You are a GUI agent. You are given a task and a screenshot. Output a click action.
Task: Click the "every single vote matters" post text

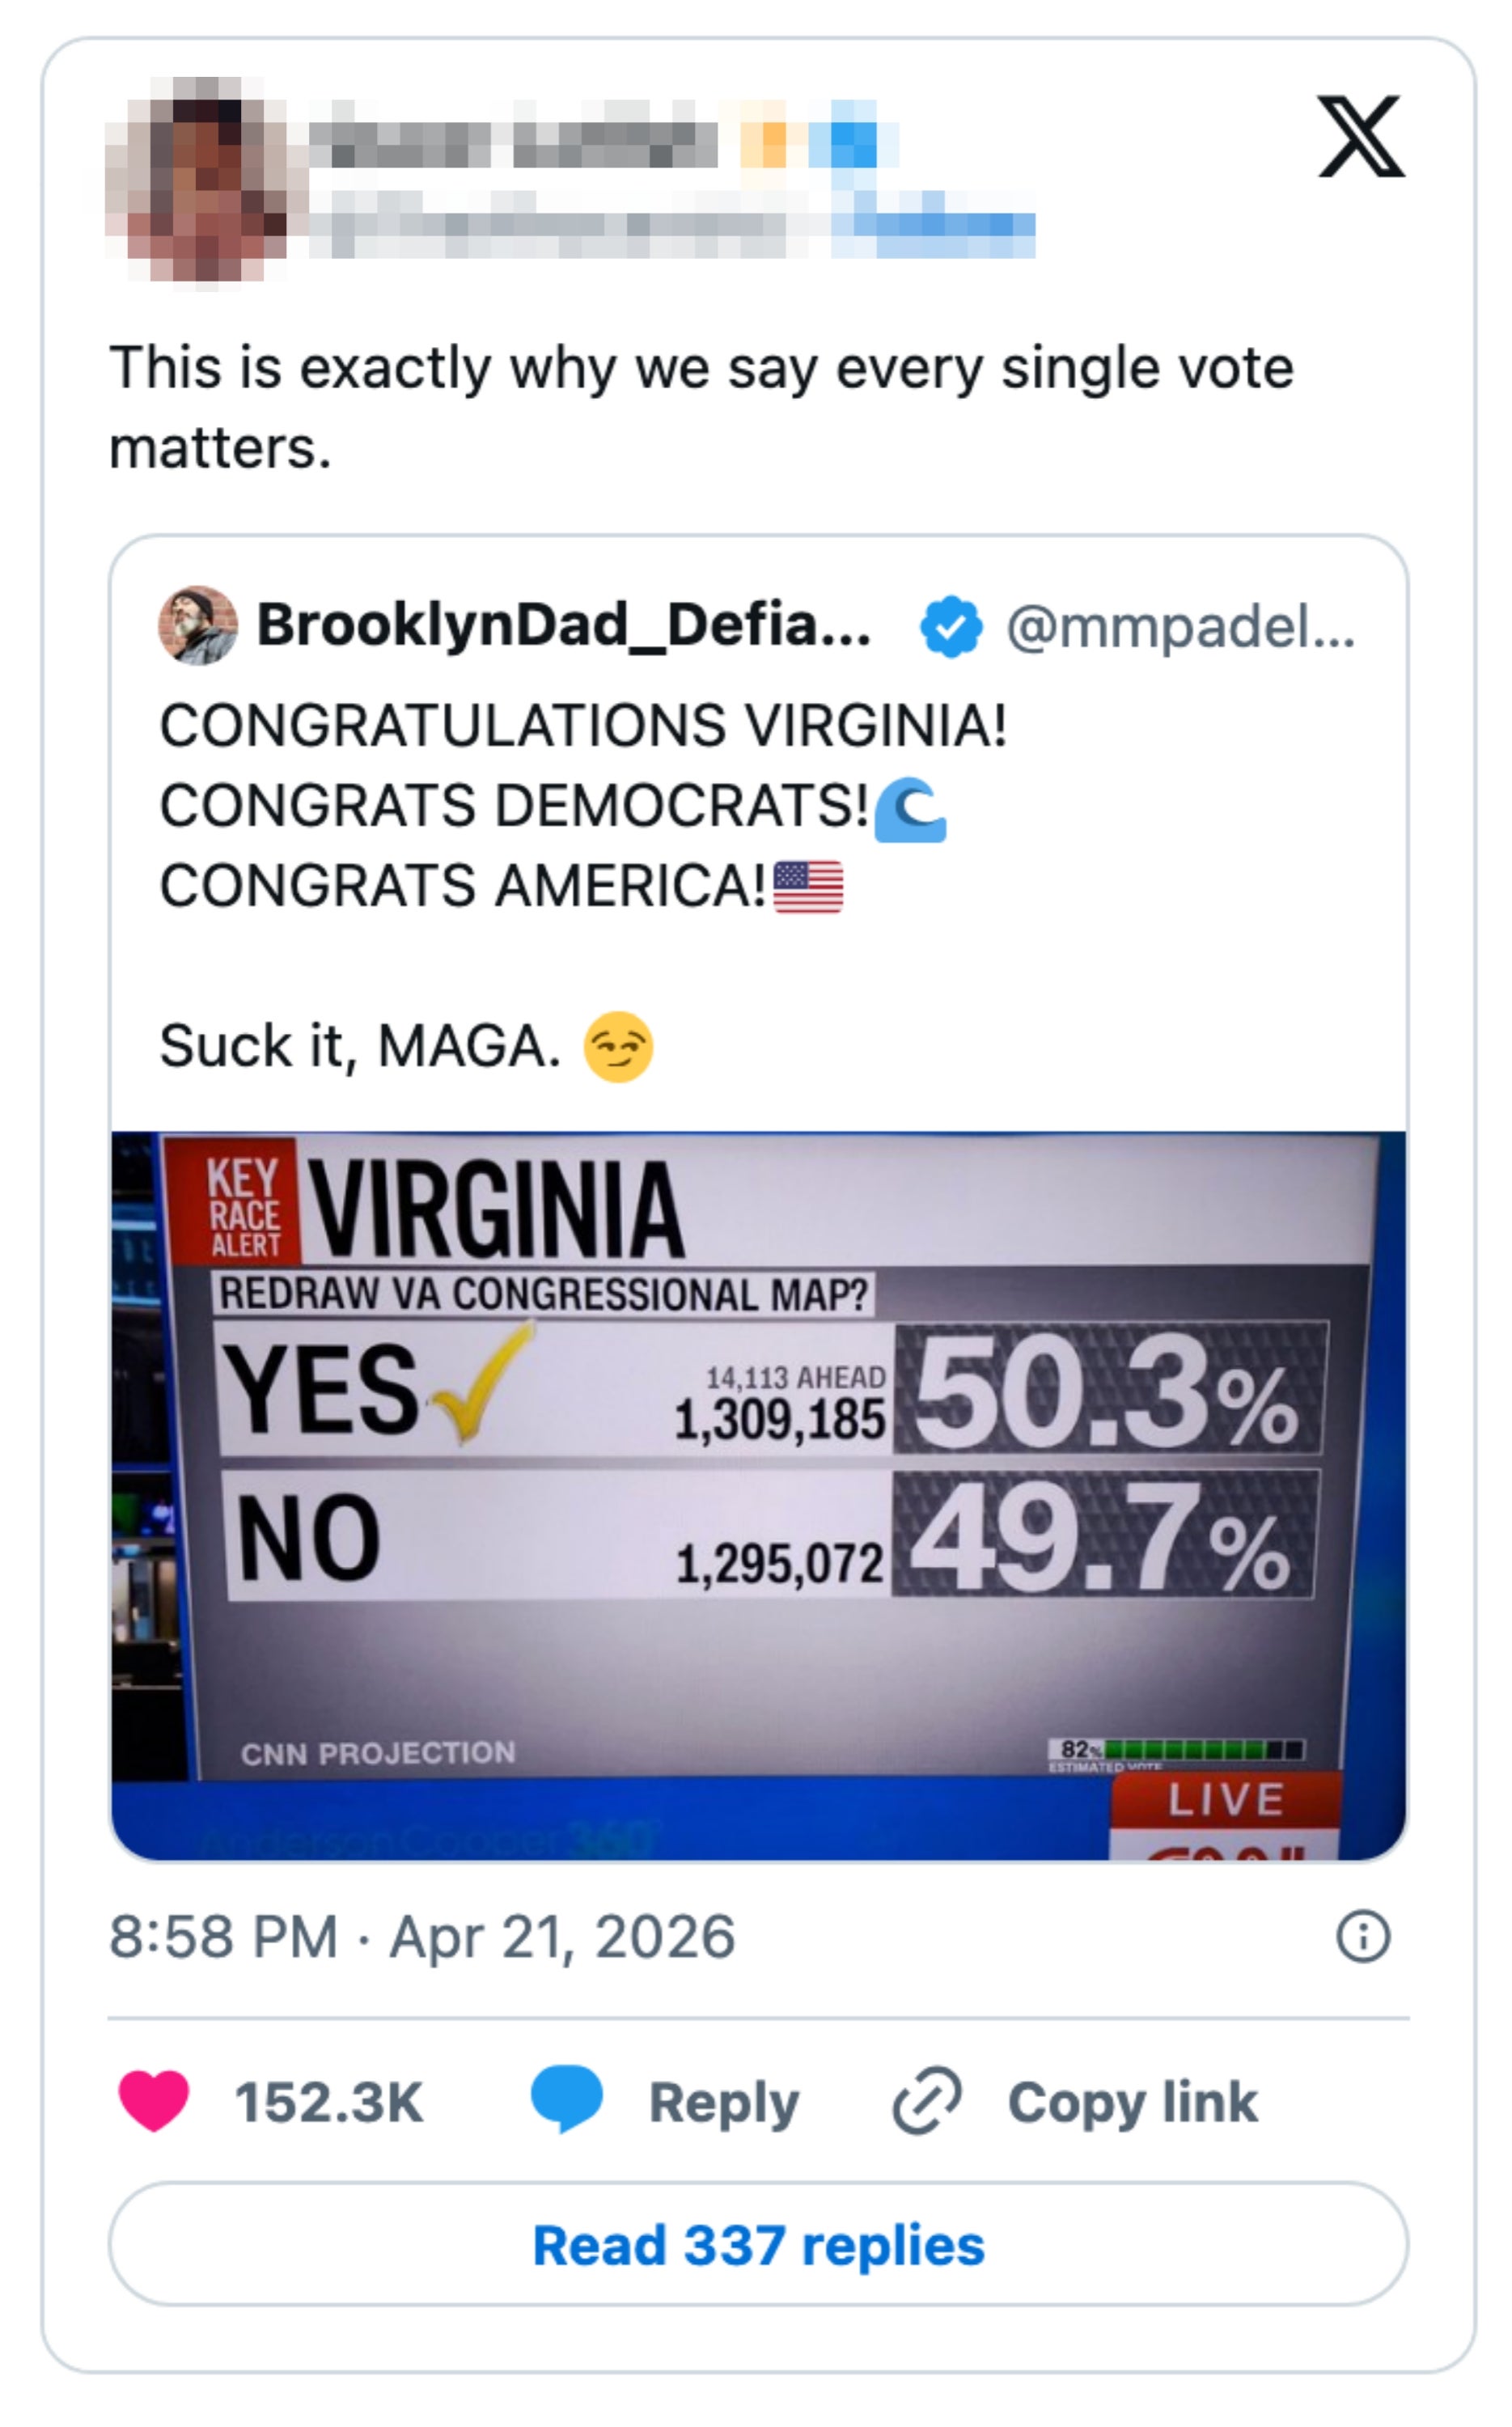pos(700,407)
